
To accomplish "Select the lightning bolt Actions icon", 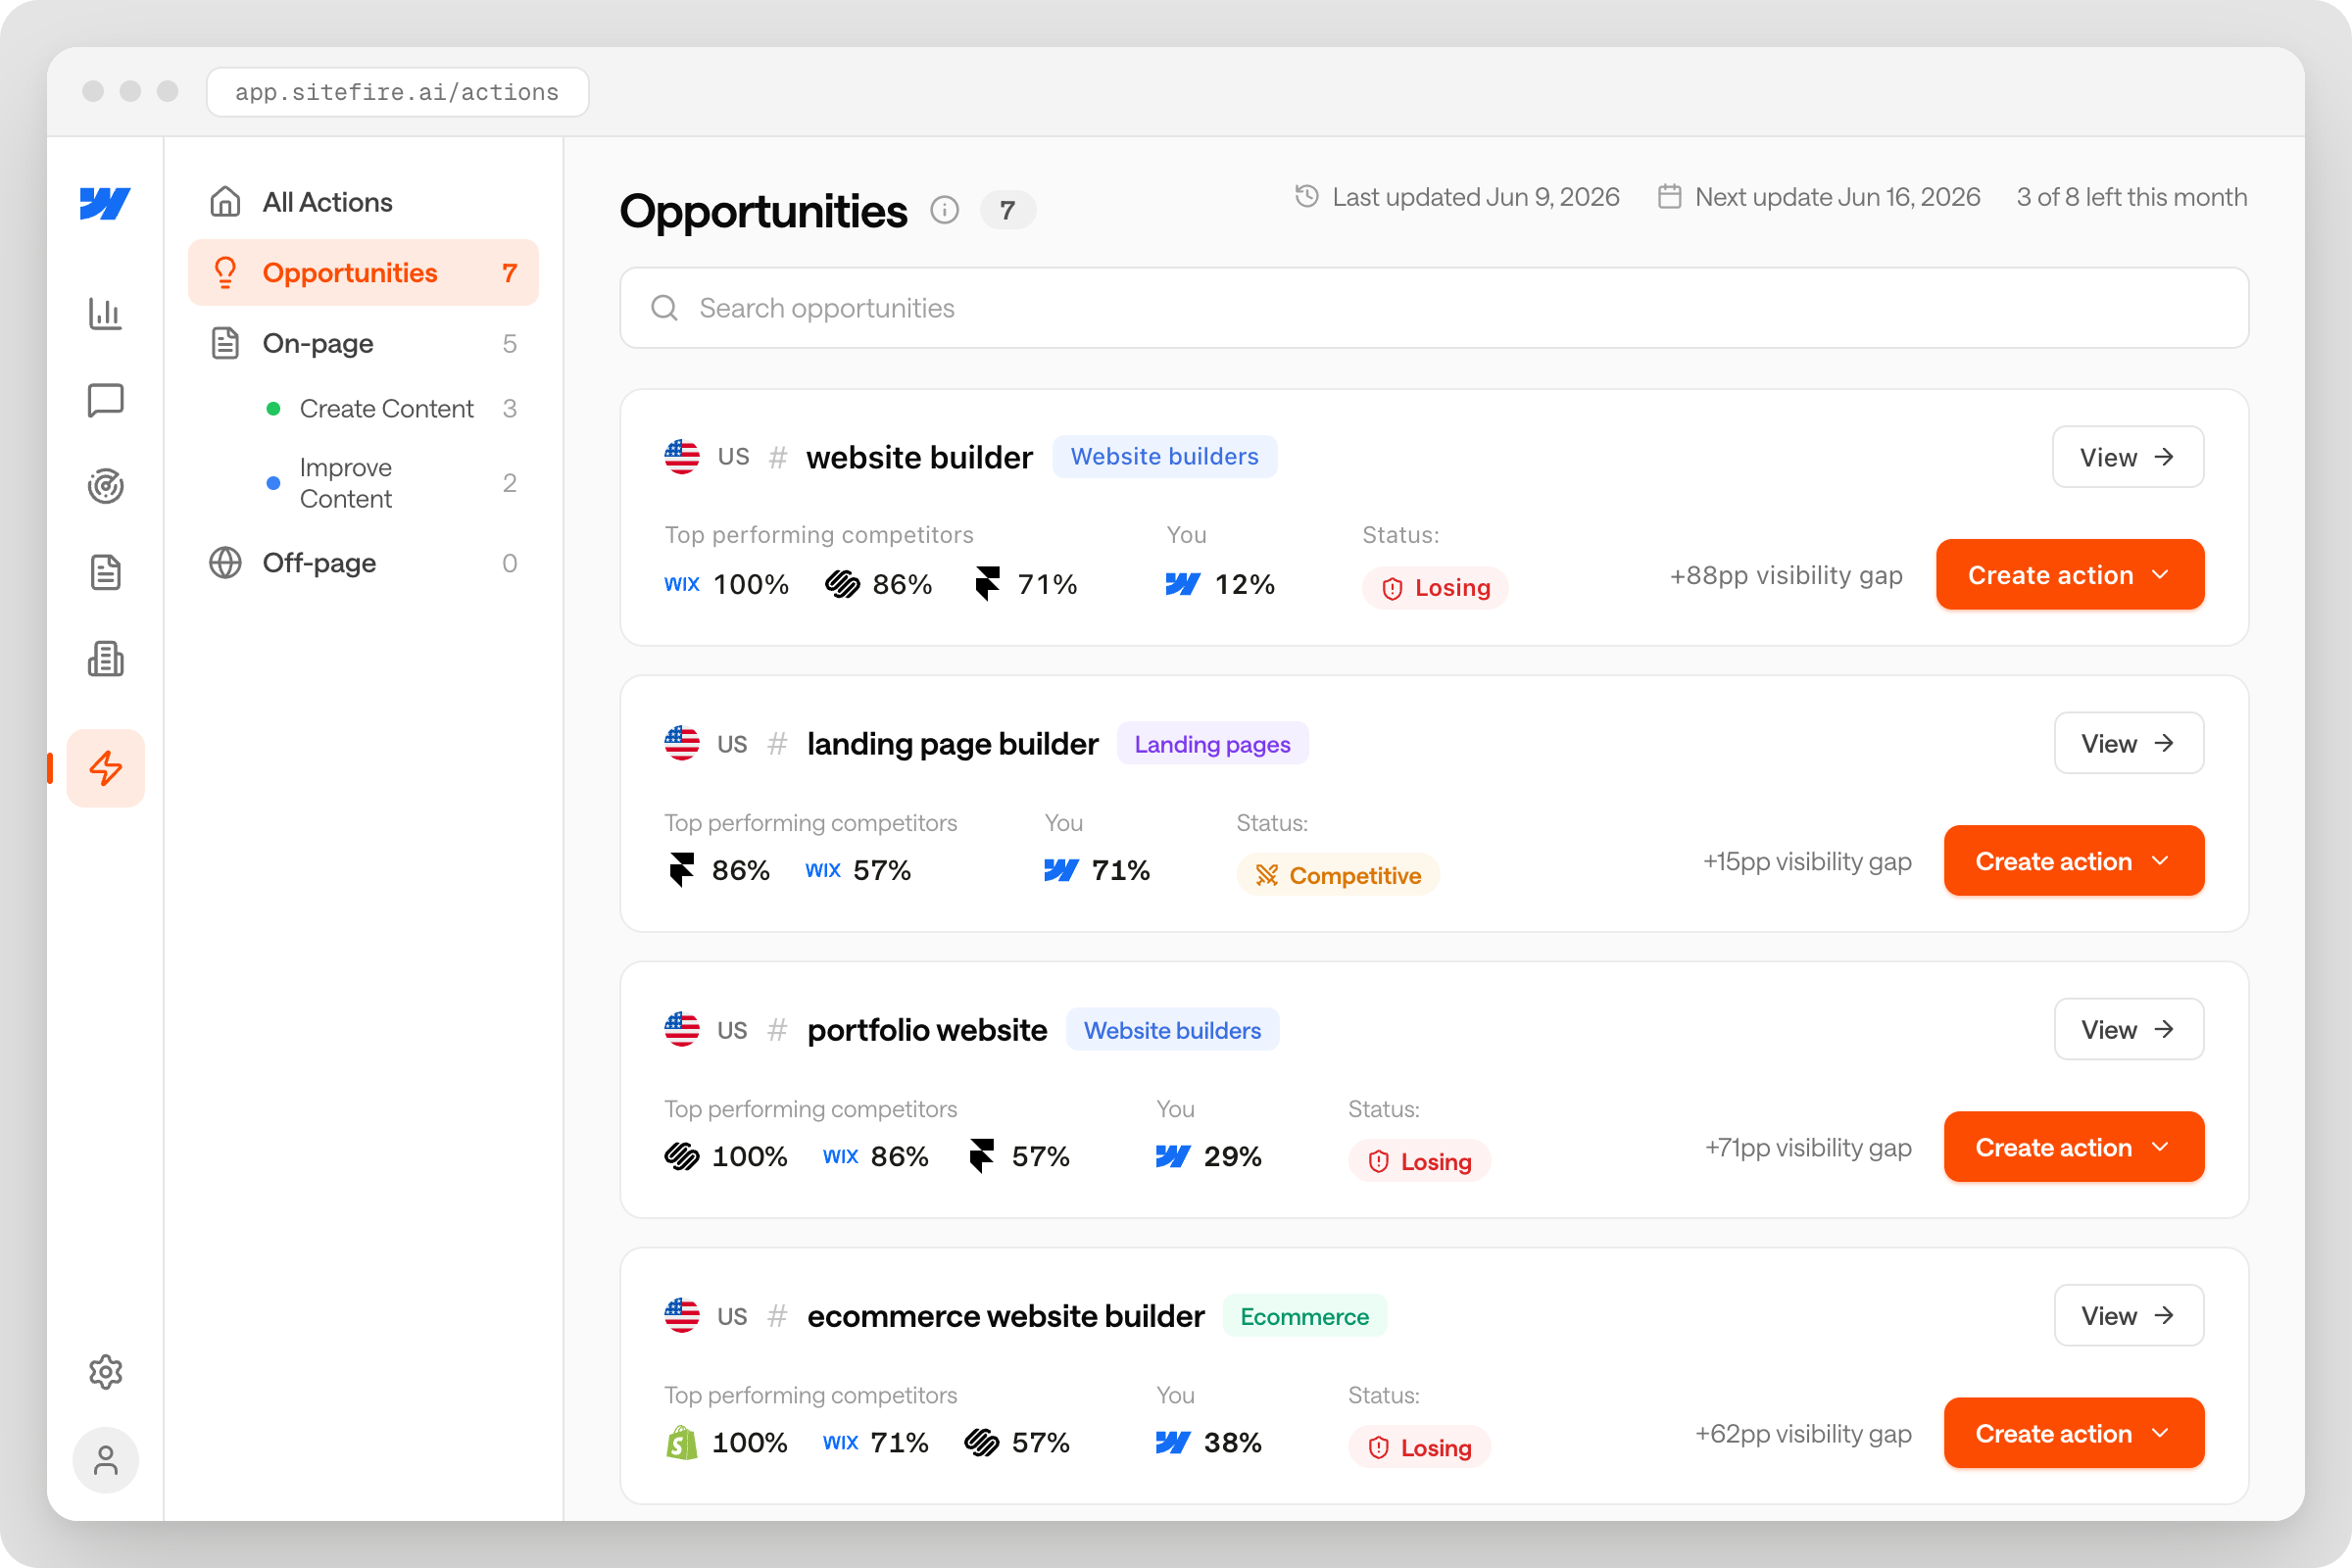I will [x=105, y=768].
